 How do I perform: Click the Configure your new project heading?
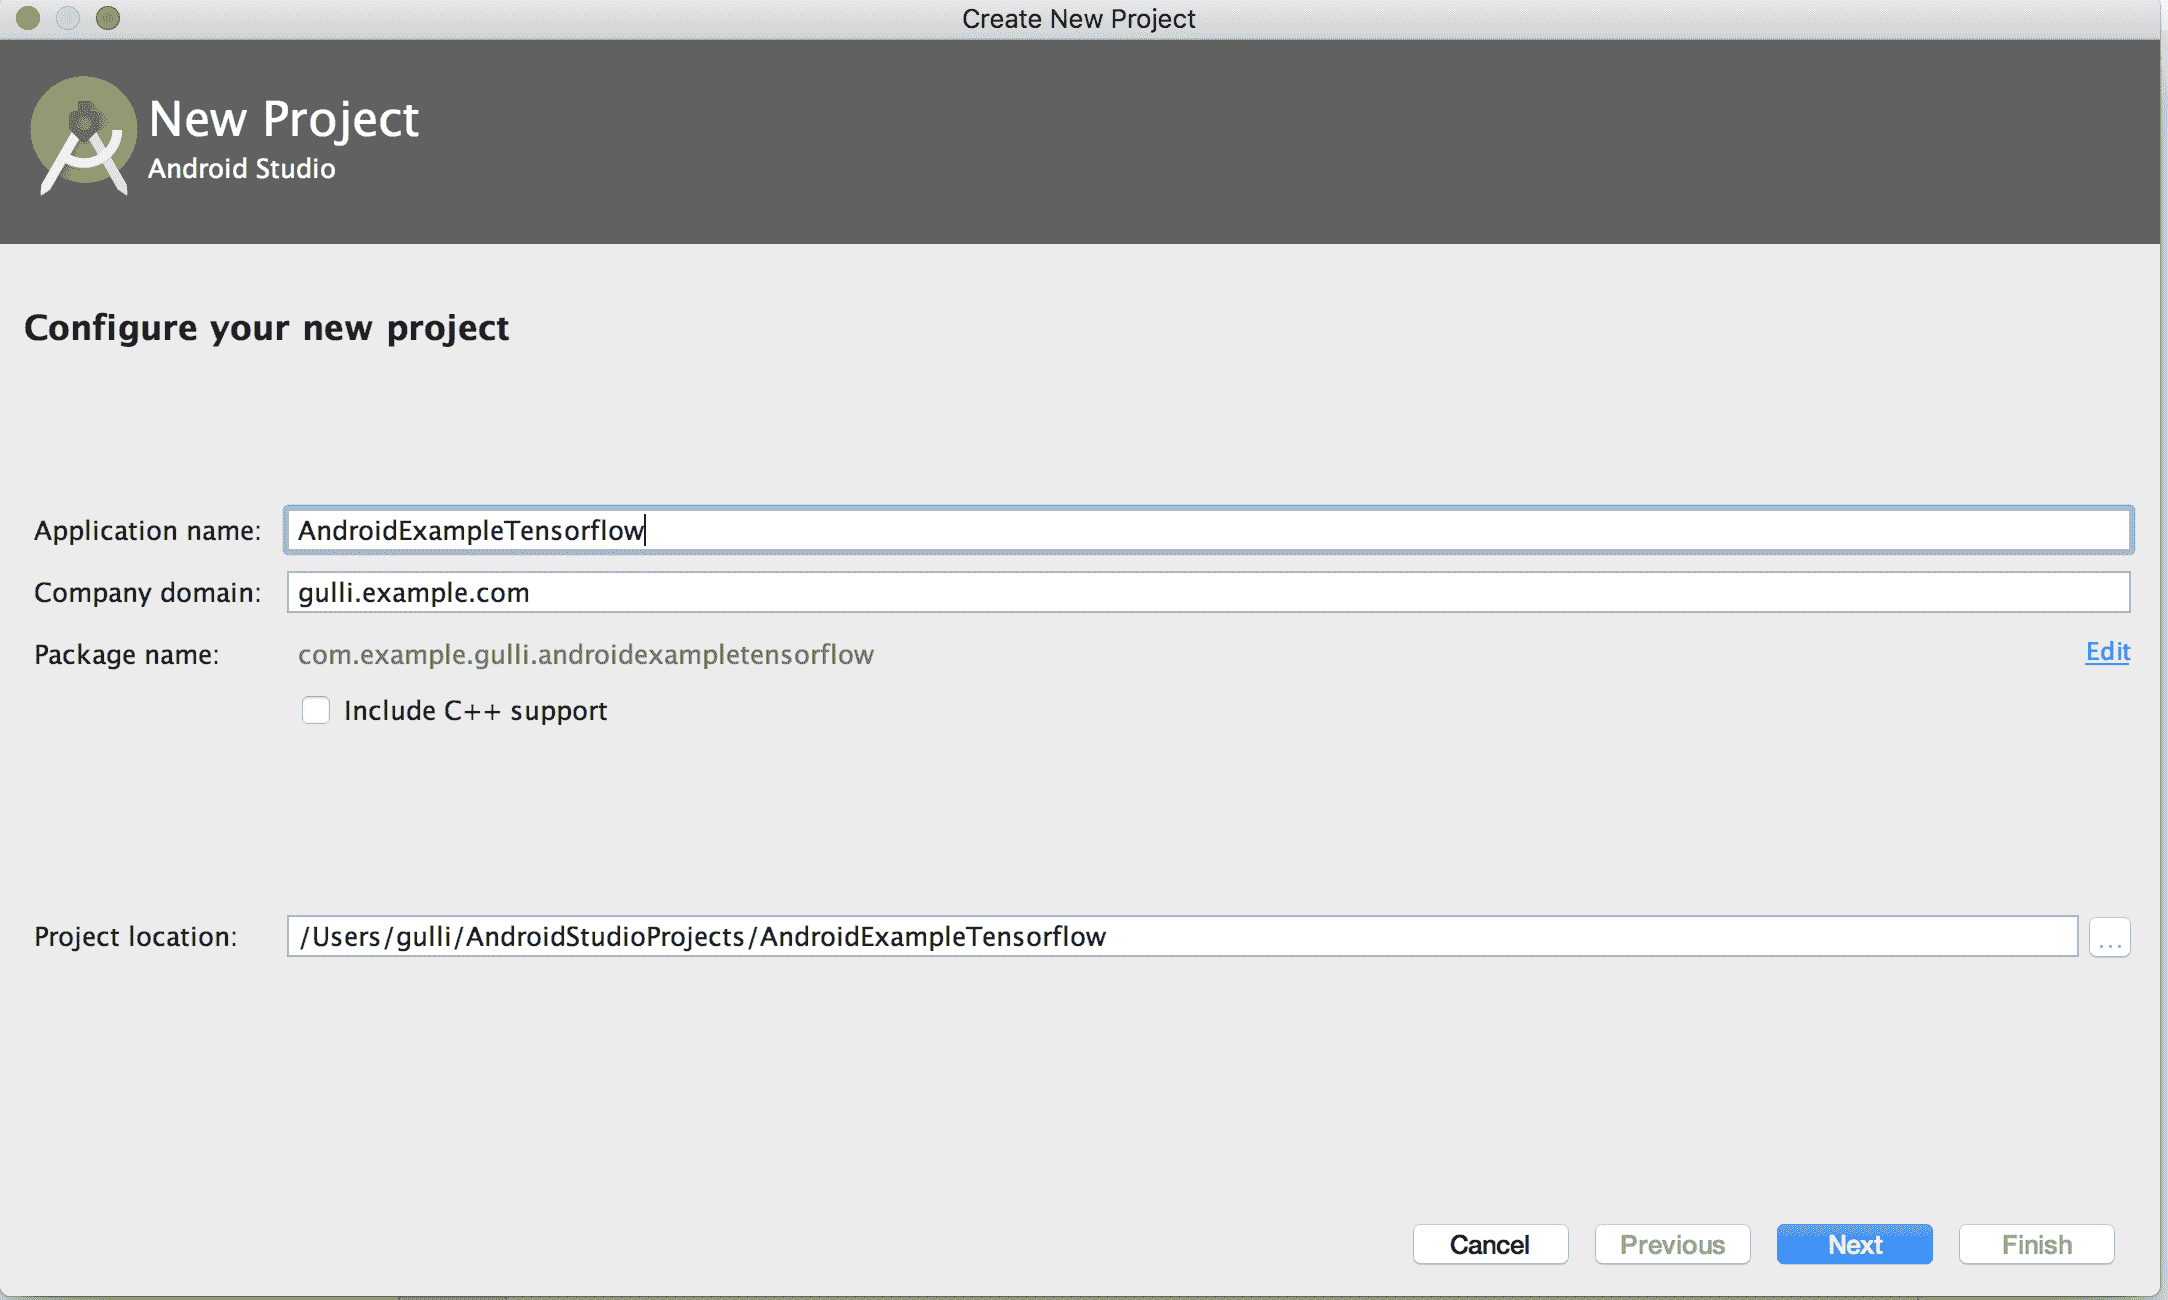point(267,328)
